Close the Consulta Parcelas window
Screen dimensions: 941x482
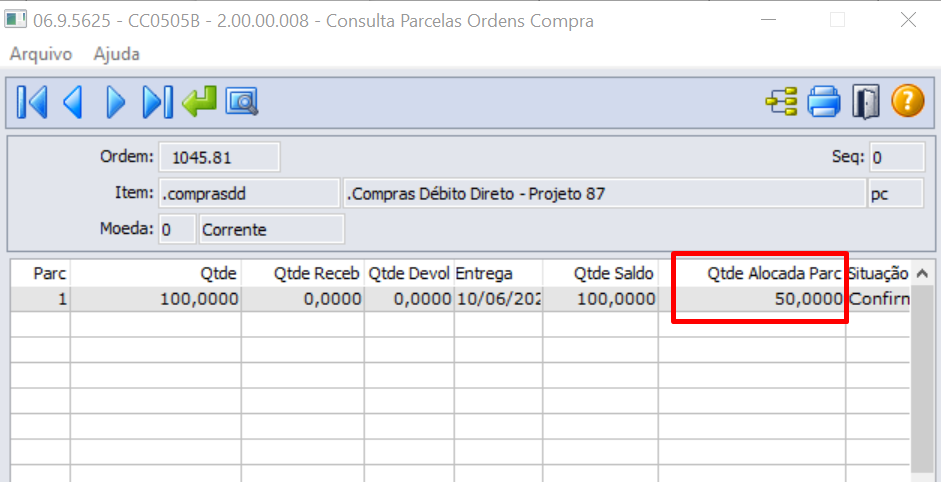tap(909, 20)
